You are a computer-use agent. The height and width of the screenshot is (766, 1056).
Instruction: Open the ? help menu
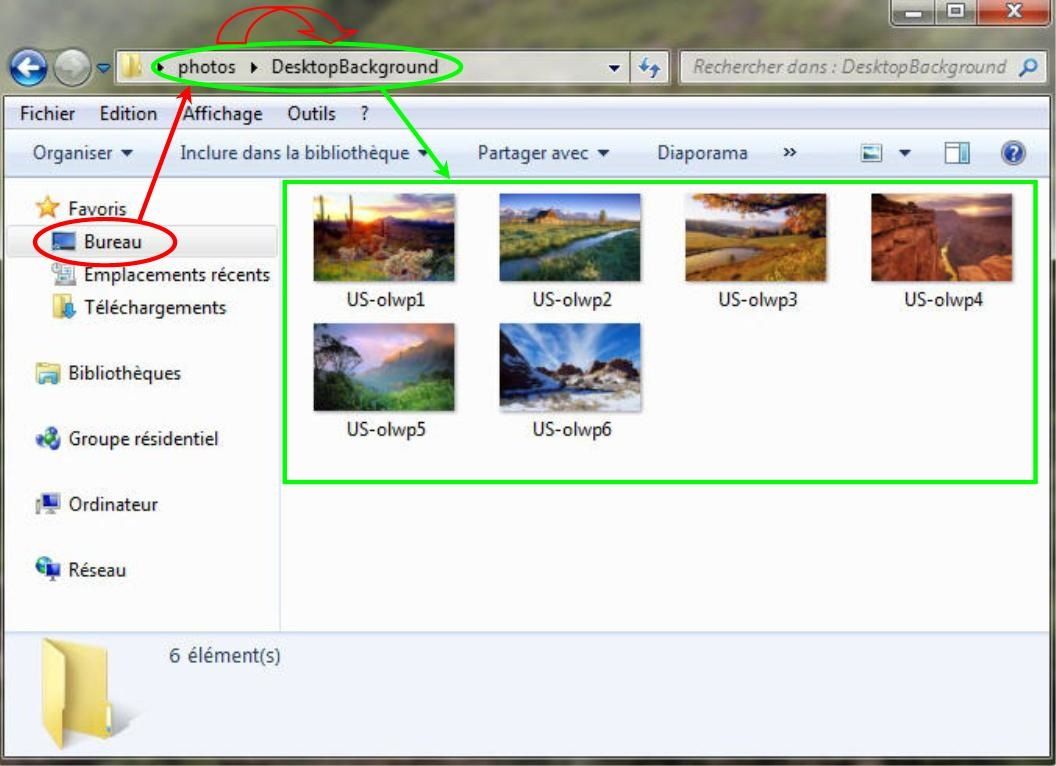(364, 113)
